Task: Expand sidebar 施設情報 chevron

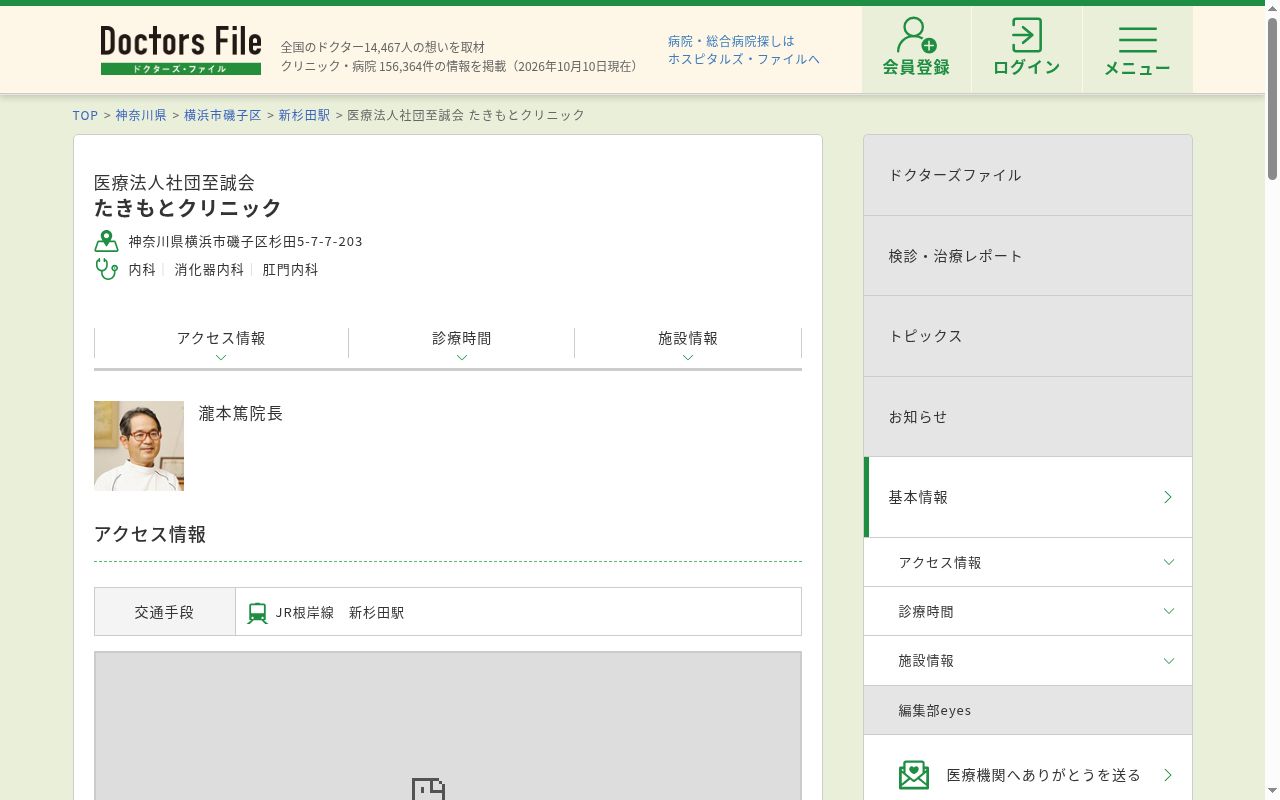Action: tap(1169, 661)
